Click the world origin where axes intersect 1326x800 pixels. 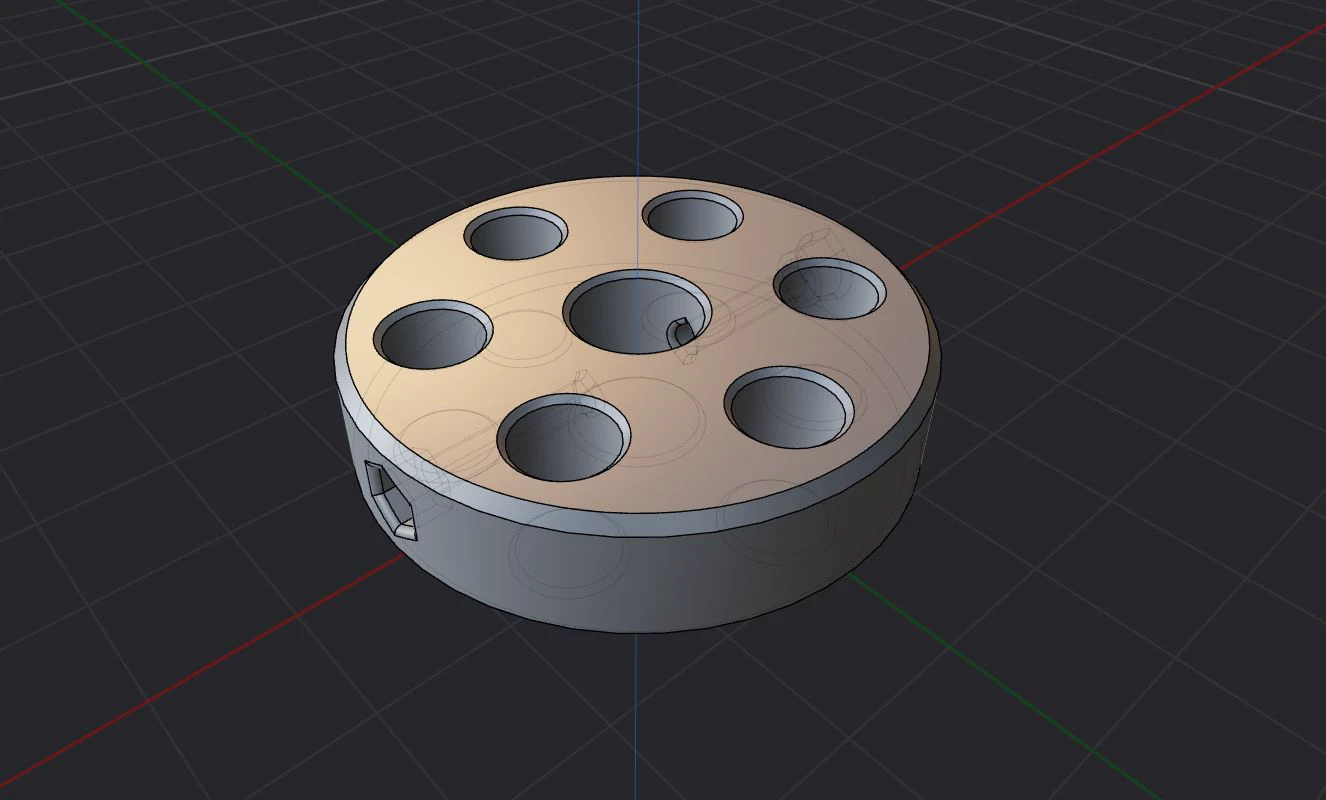(x=638, y=420)
